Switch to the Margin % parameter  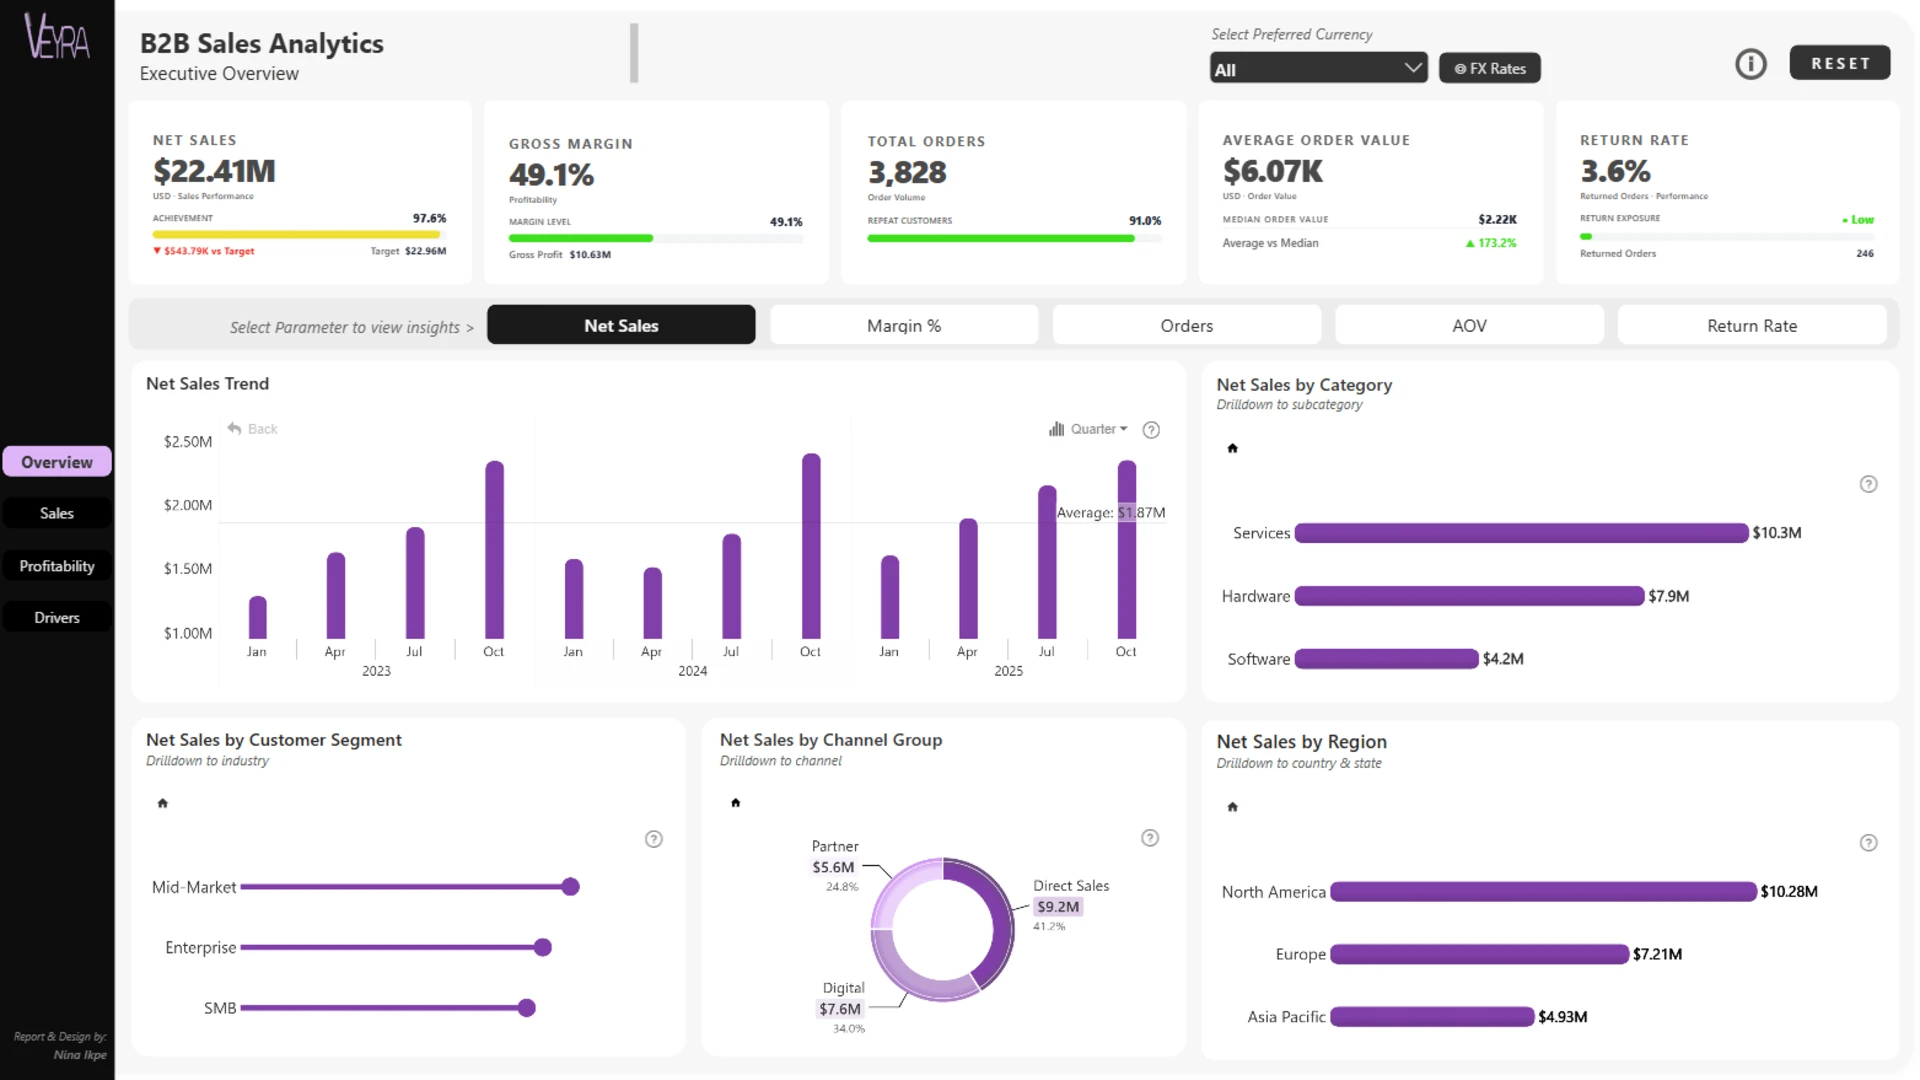[x=904, y=325]
